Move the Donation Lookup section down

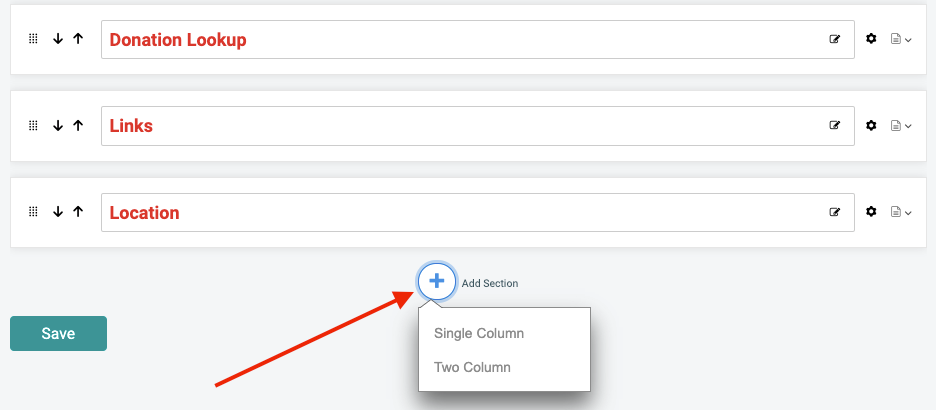pyautogui.click(x=58, y=39)
